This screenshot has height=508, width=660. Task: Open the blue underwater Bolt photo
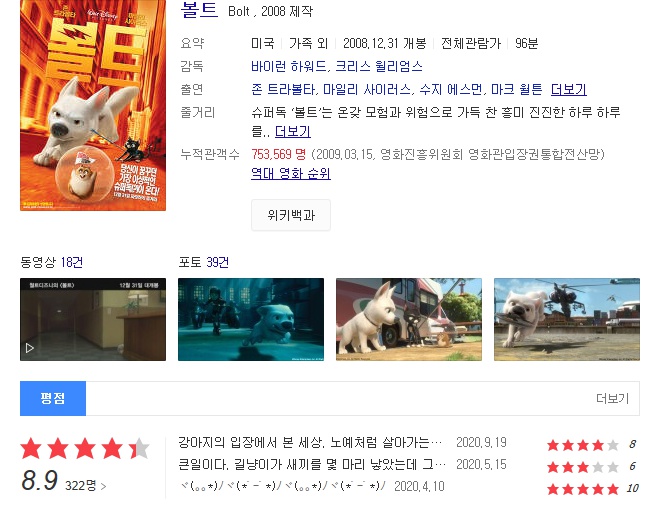coord(251,319)
